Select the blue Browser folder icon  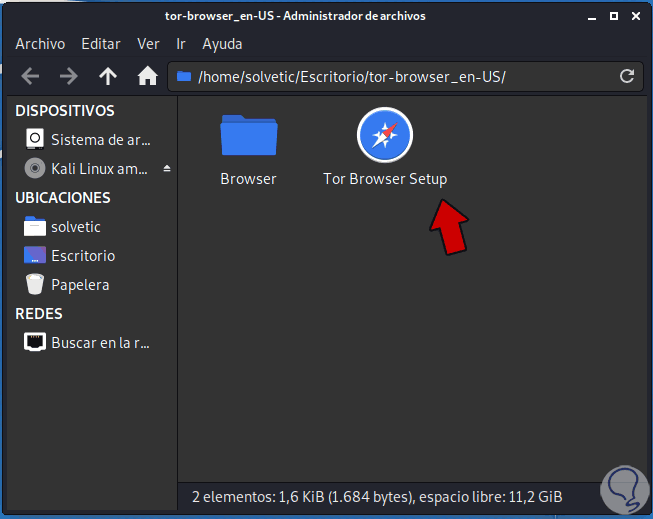pos(249,135)
